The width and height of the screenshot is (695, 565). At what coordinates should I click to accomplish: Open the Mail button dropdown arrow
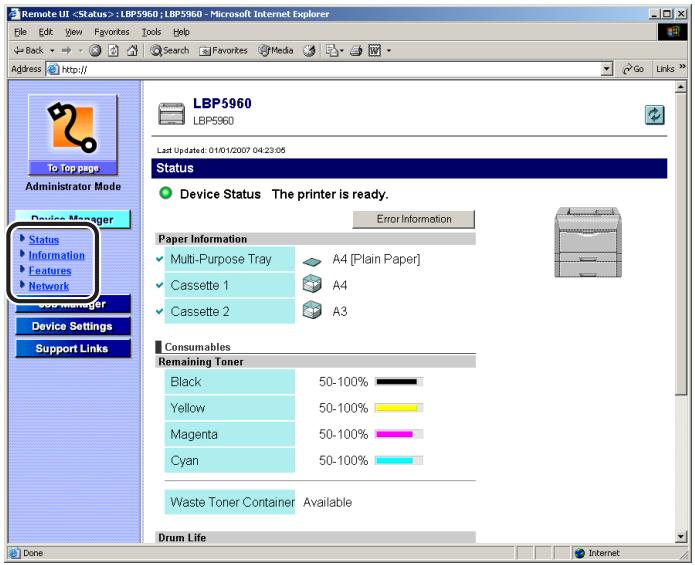coord(342,51)
